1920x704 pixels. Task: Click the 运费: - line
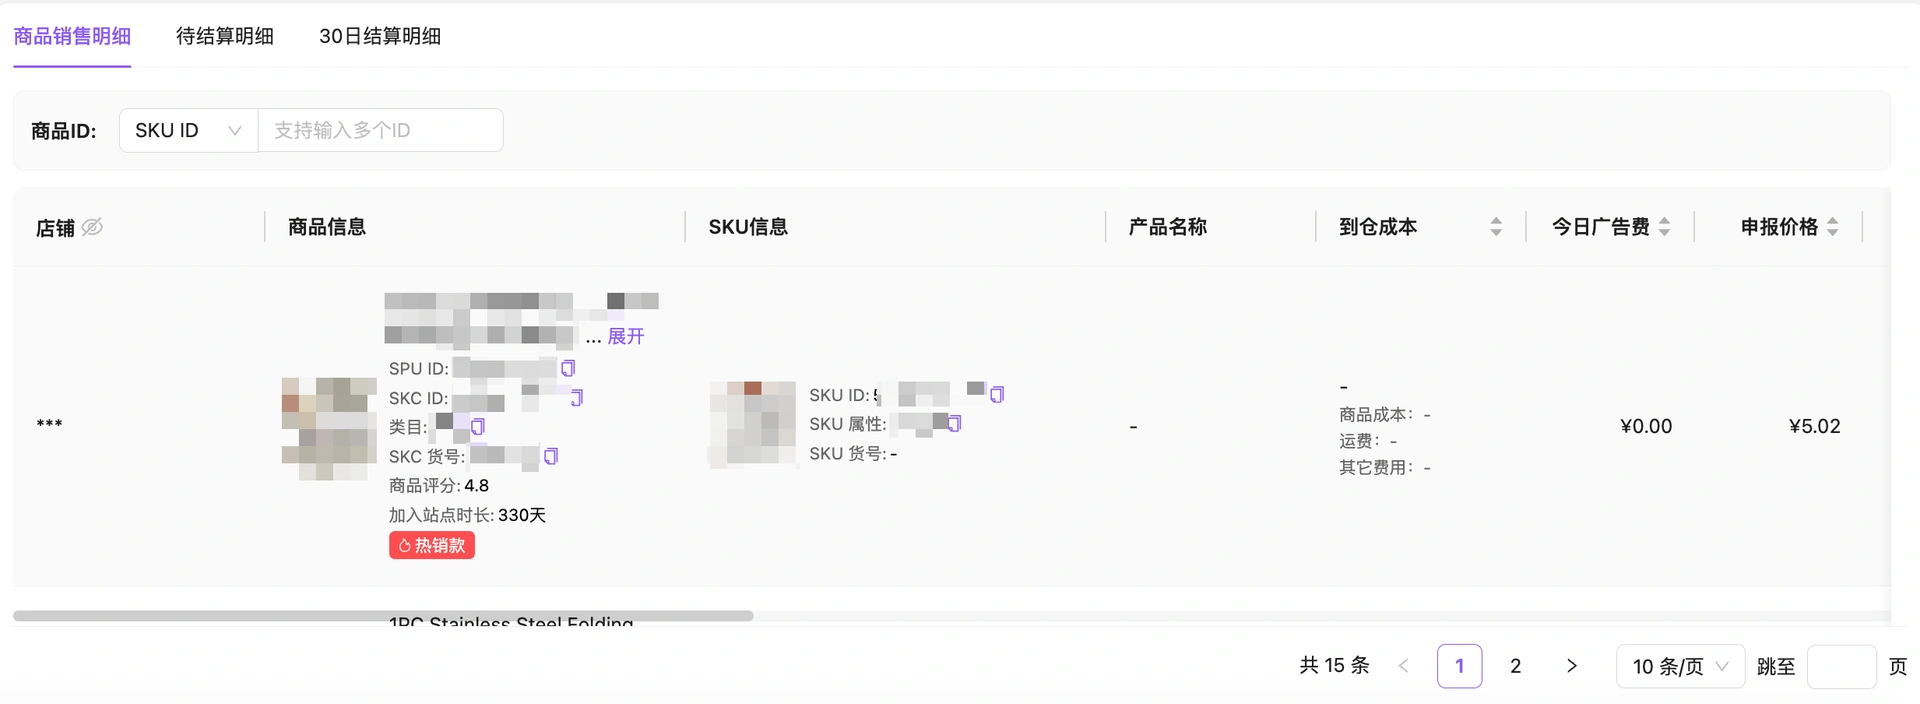coord(1368,441)
